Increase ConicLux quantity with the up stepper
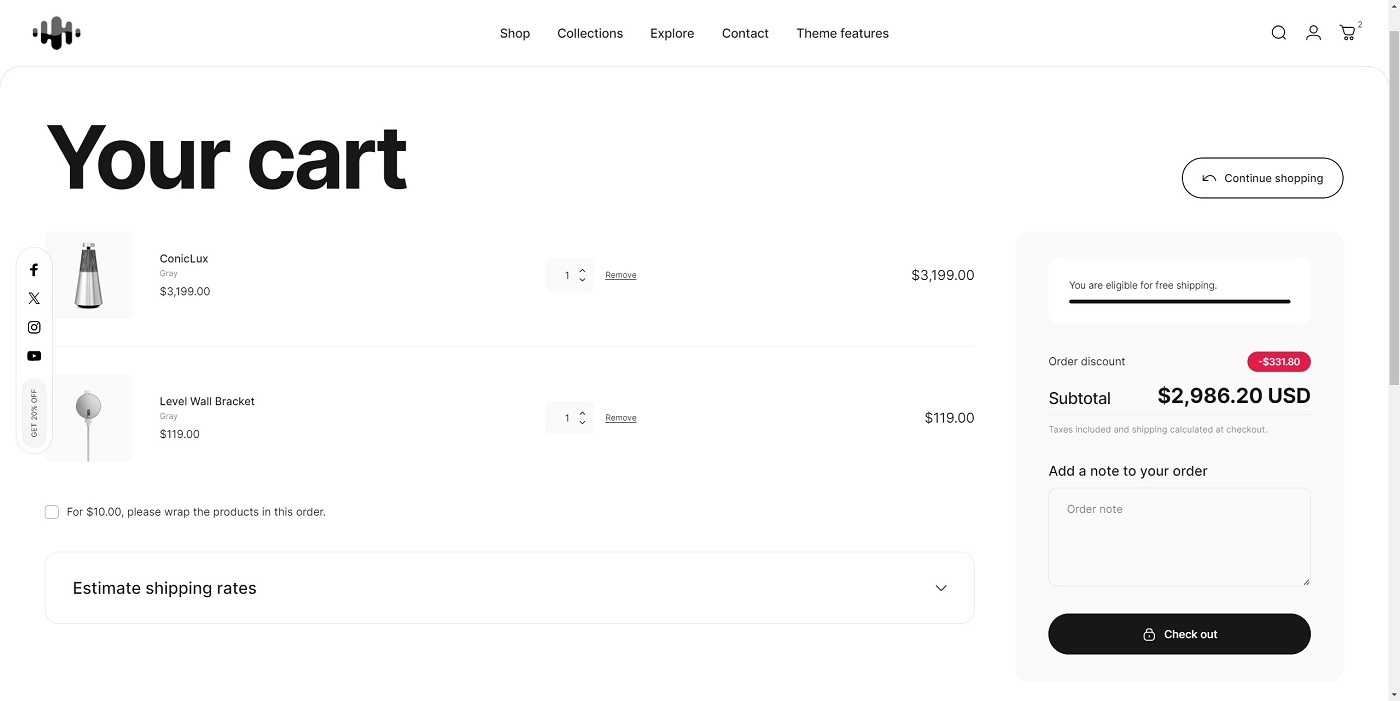 582,270
